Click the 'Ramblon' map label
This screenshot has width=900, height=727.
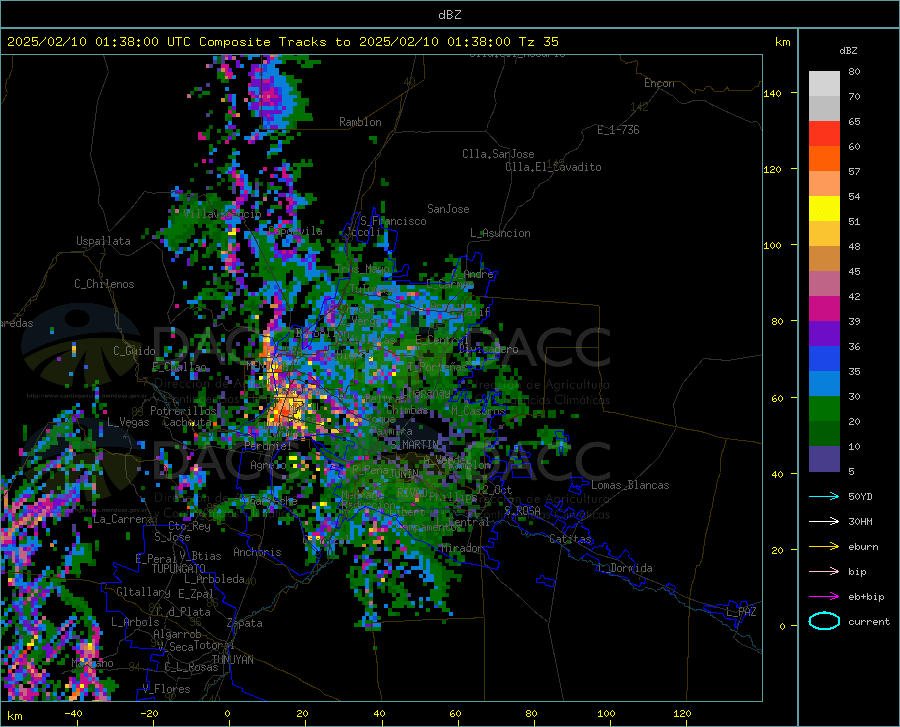click(360, 122)
